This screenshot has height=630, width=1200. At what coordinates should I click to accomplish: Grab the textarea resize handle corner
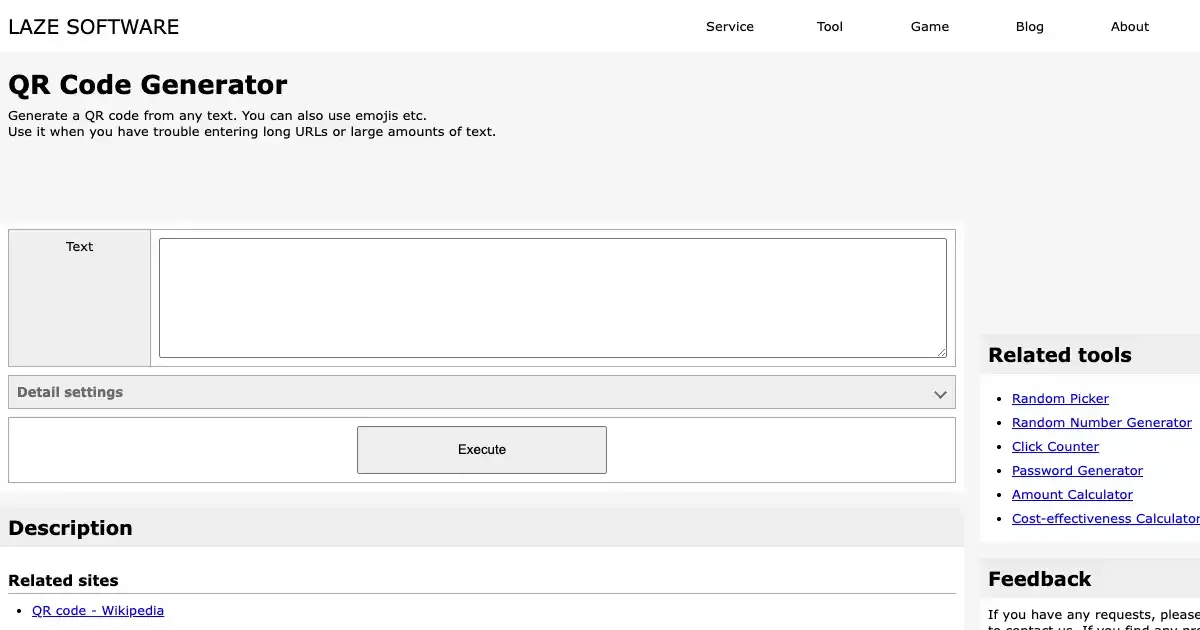[x=941, y=352]
